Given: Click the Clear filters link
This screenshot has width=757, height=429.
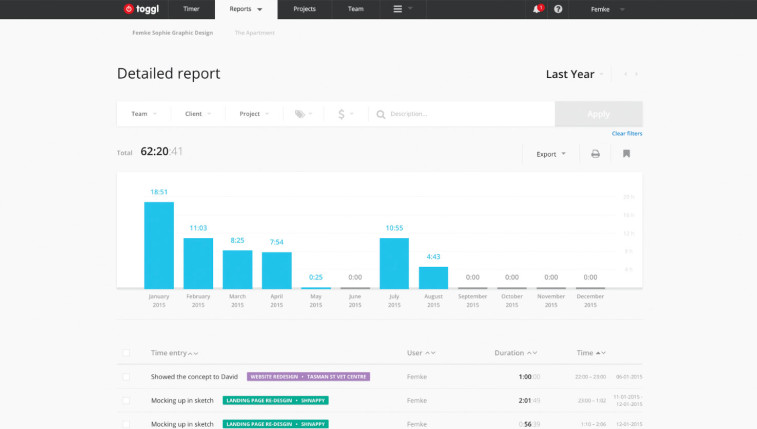Looking at the screenshot, I should pyautogui.click(x=627, y=133).
